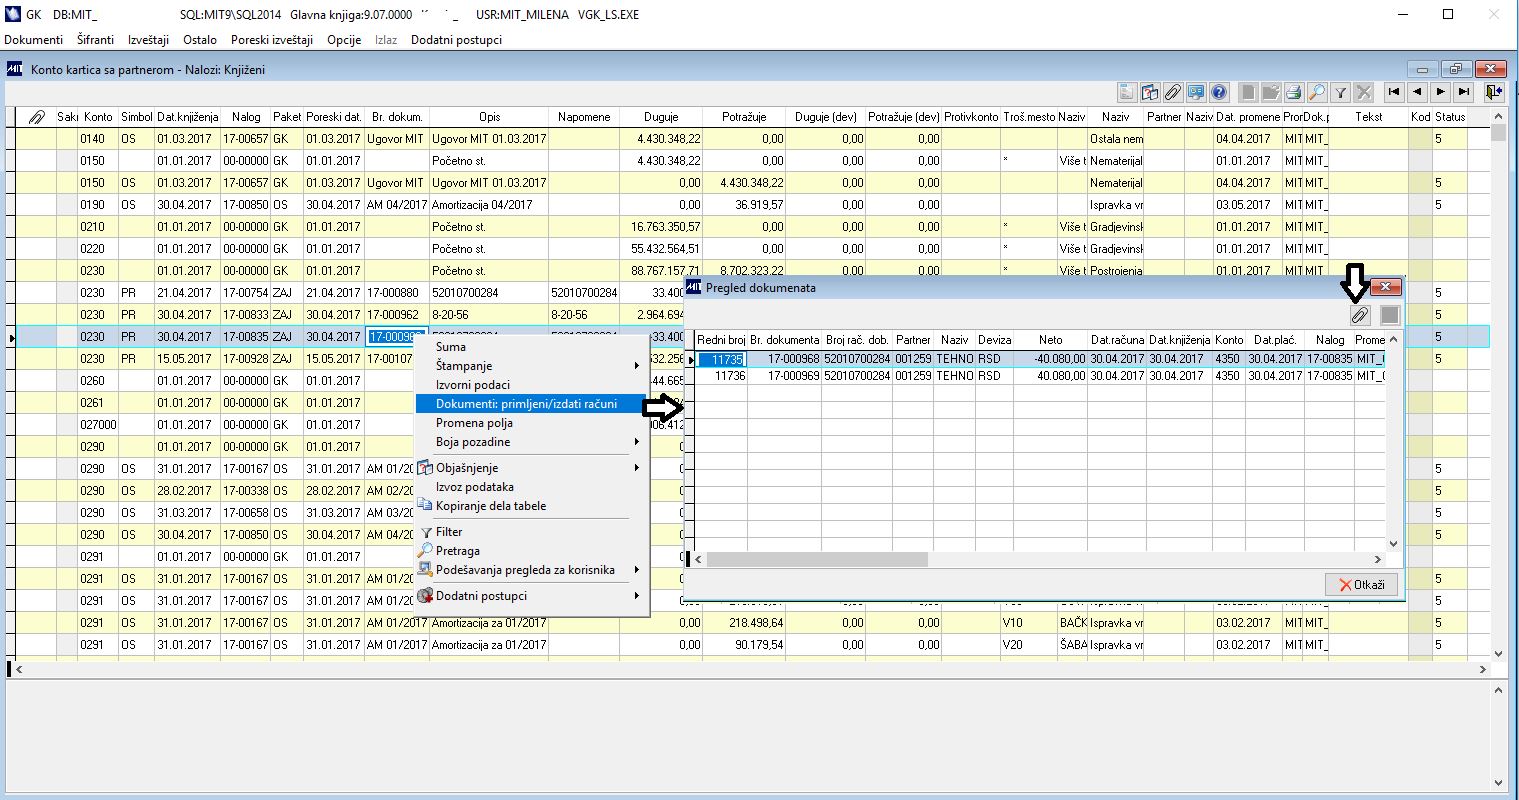The height and width of the screenshot is (800, 1519).
Task: Choose Promena polja in context menu
Action: [532, 423]
